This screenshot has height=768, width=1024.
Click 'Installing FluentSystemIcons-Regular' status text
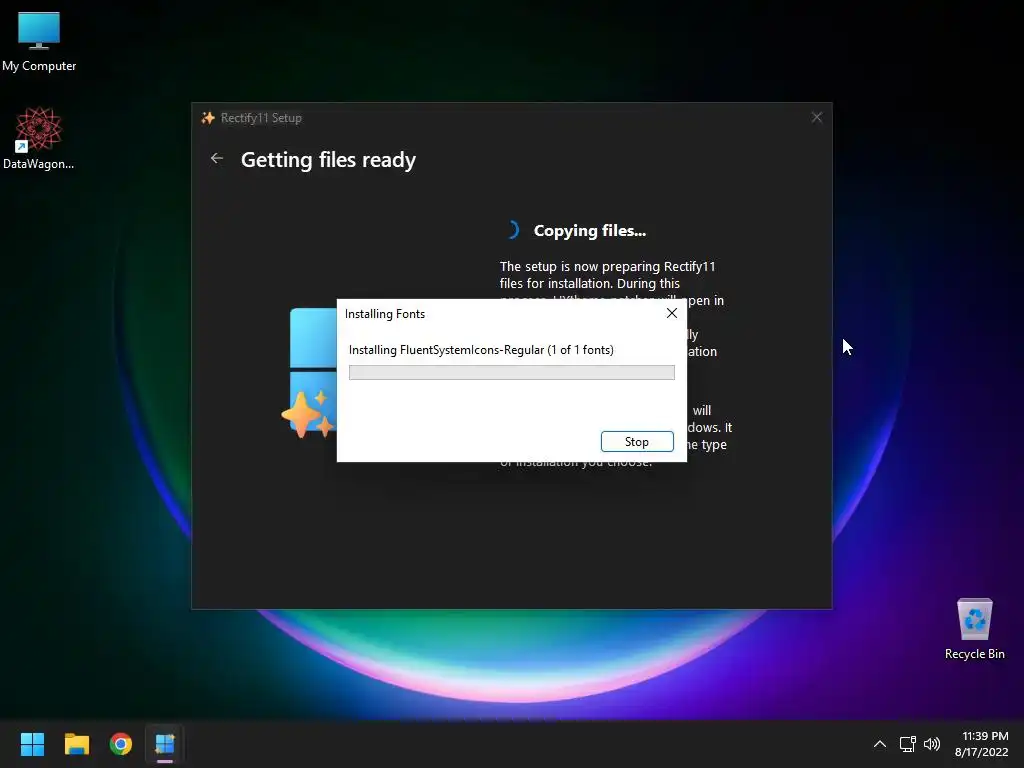tap(481, 350)
